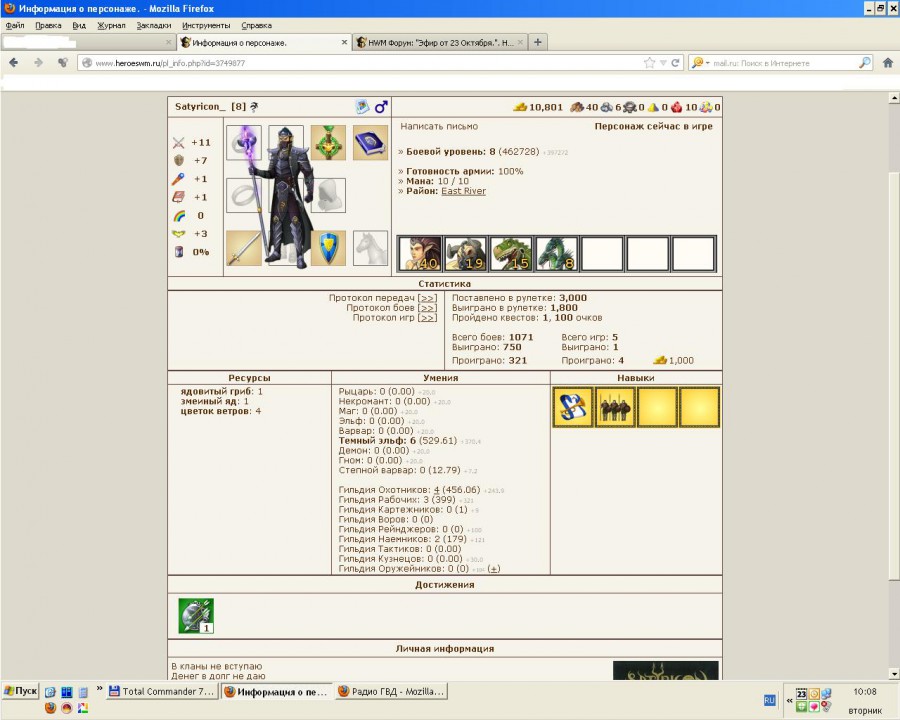Click the page scrollbar up arrow

coord(894,98)
